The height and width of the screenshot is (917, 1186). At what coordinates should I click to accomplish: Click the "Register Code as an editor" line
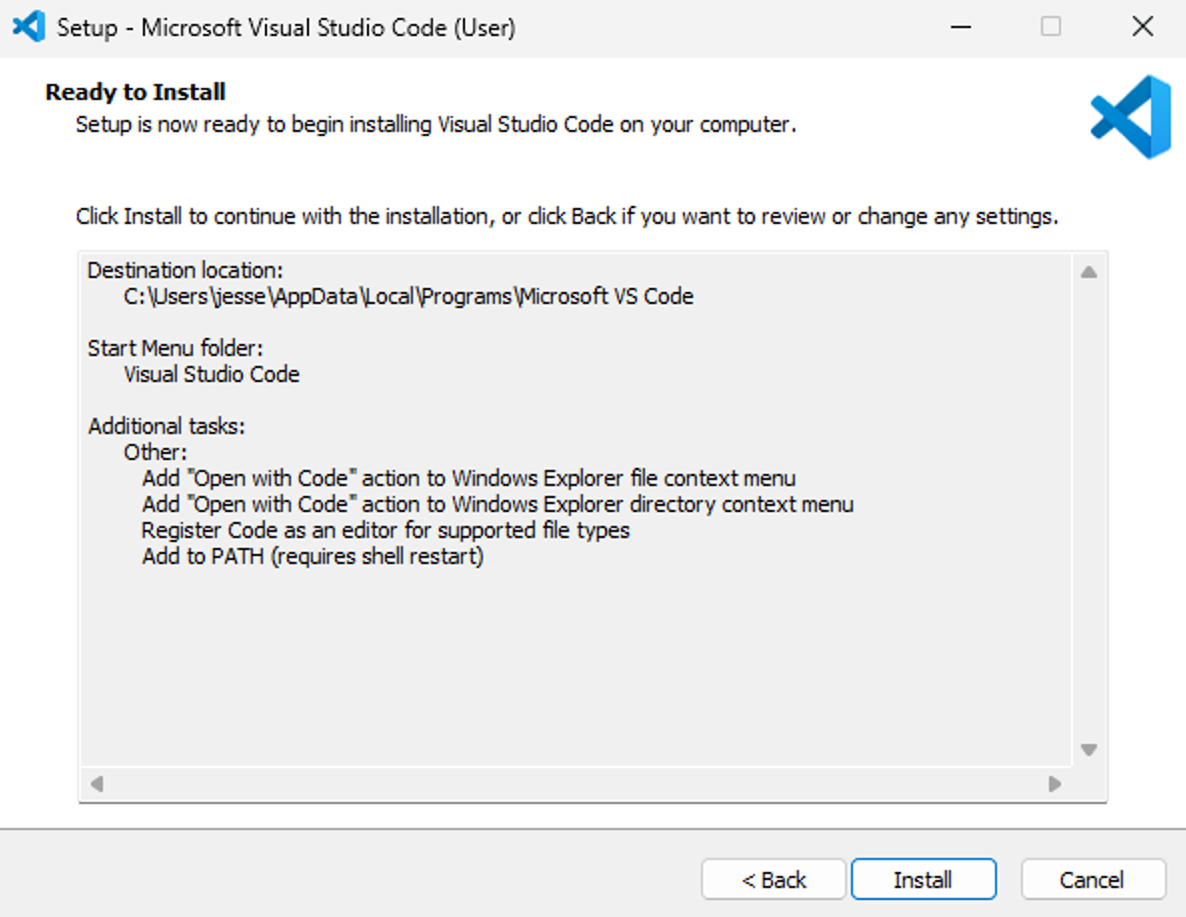coord(385,530)
